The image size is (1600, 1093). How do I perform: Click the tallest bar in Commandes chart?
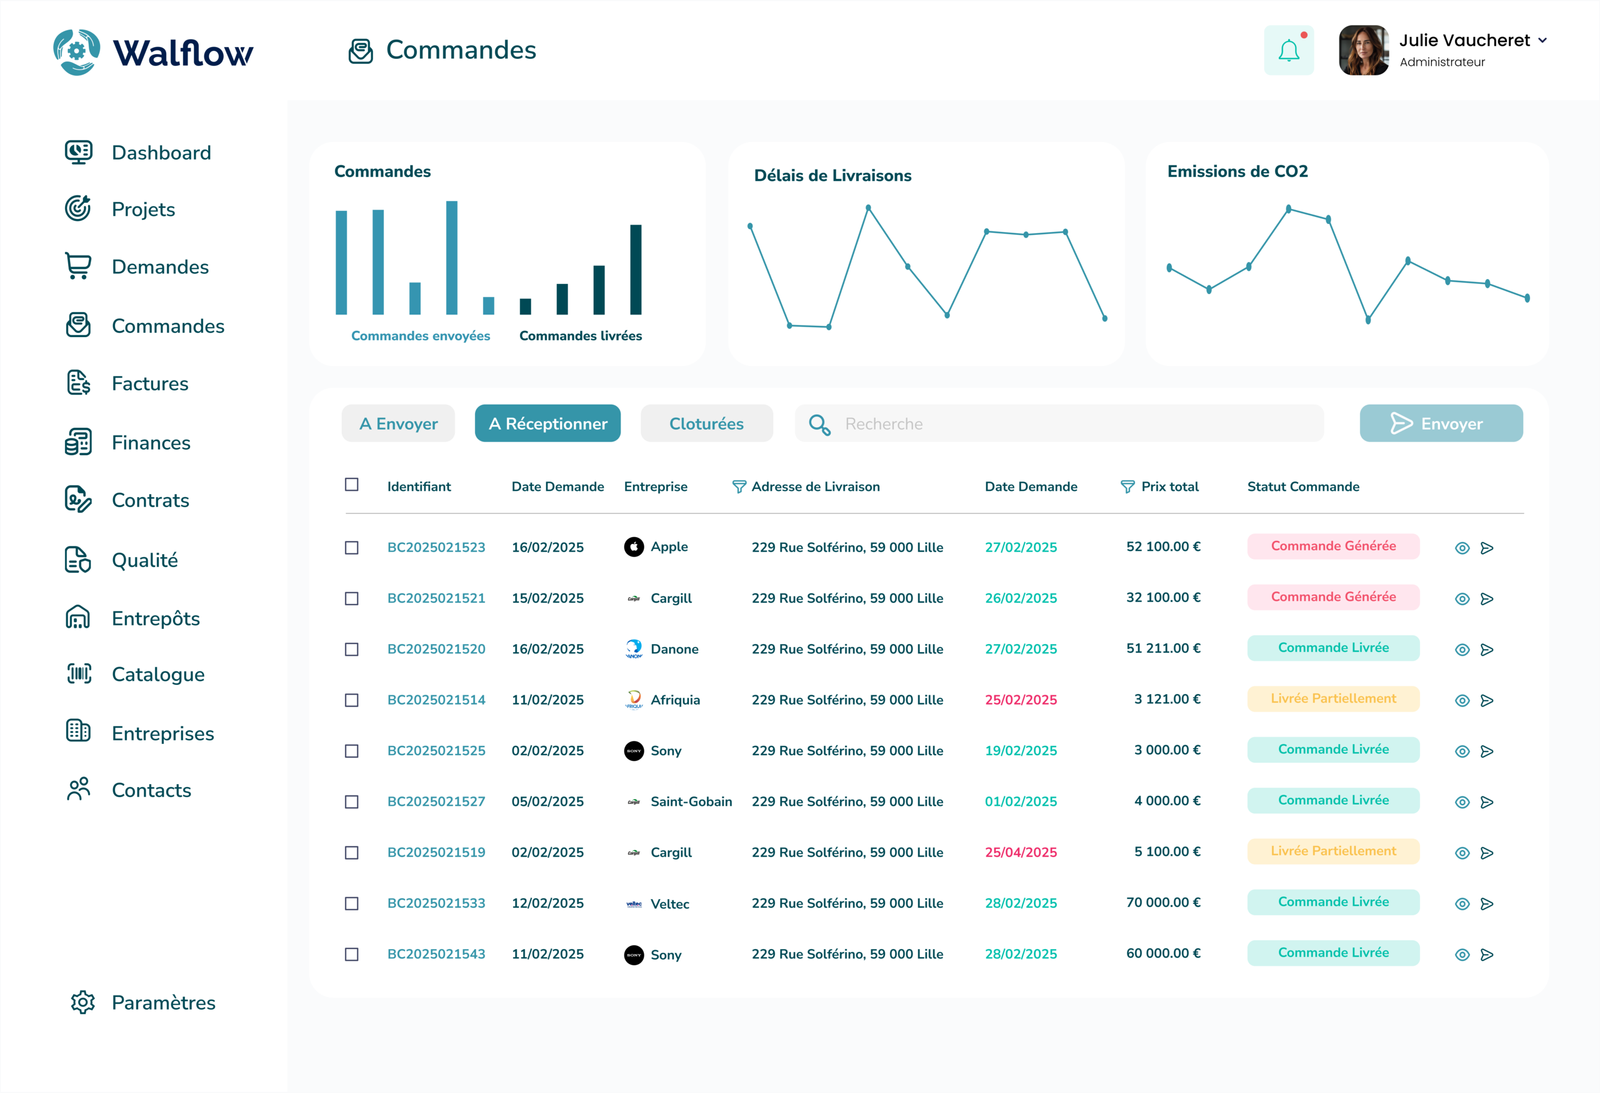[452, 258]
